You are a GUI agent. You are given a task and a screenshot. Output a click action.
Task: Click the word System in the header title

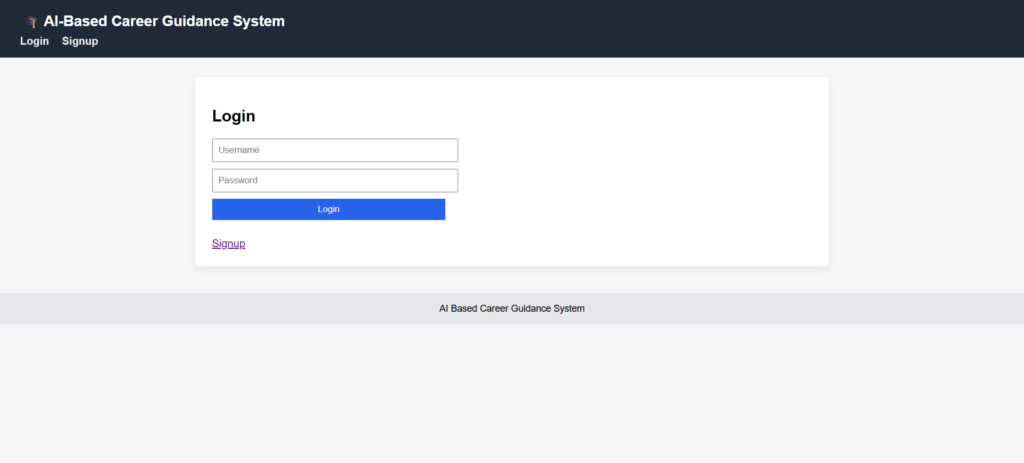(258, 21)
